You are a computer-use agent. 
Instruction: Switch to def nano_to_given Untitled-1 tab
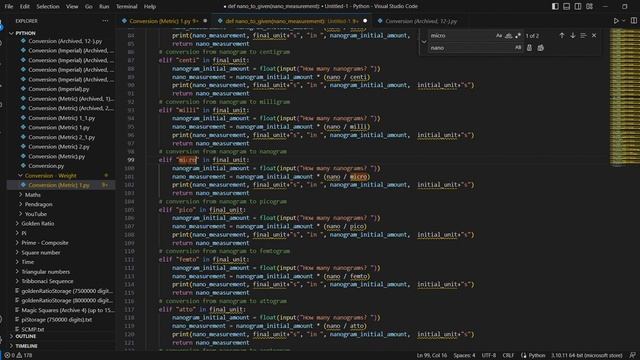click(292, 21)
